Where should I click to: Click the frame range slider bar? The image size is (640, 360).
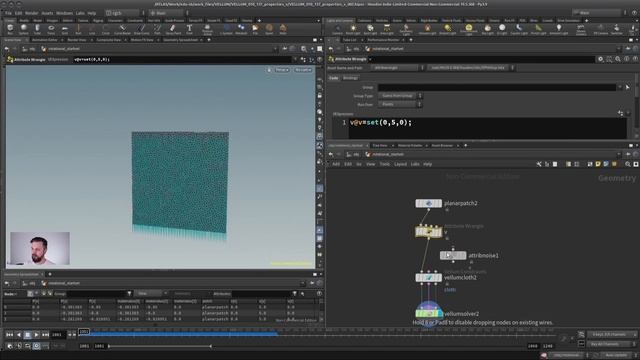tap(160, 346)
